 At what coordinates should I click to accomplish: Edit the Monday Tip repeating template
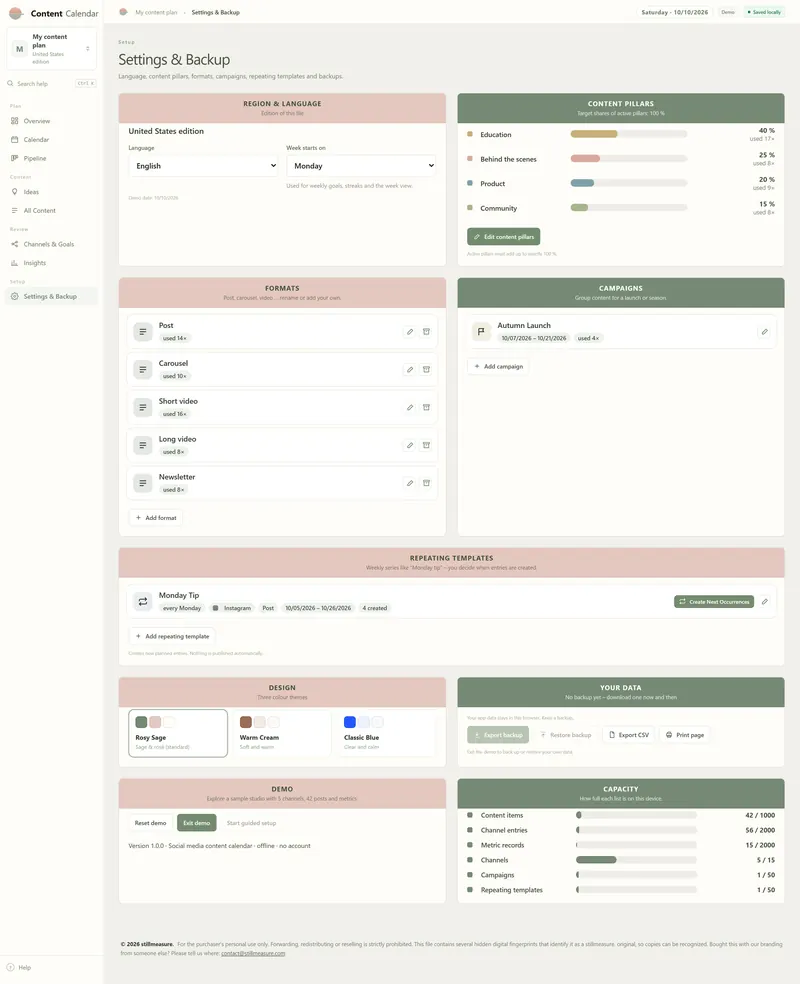tap(764, 601)
